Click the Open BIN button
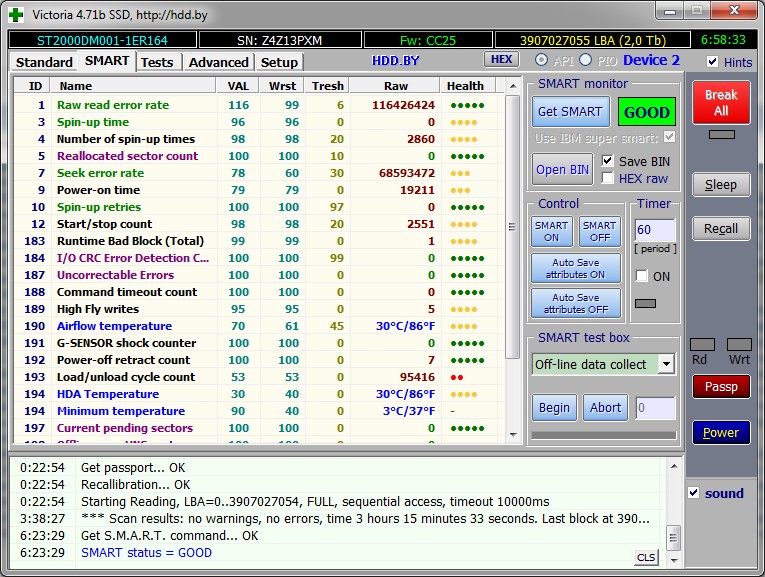765x577 pixels. point(563,169)
